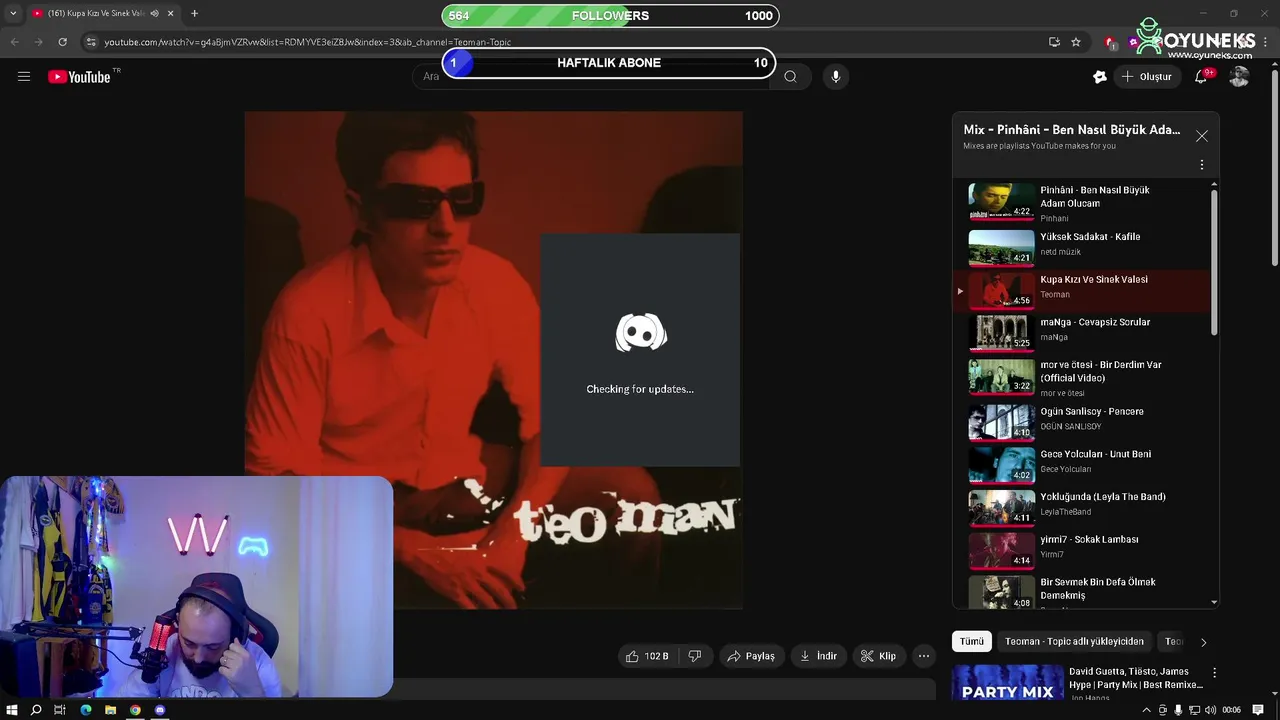Open Task View on the taskbar
This screenshot has height=720, width=1280.
[x=60, y=710]
